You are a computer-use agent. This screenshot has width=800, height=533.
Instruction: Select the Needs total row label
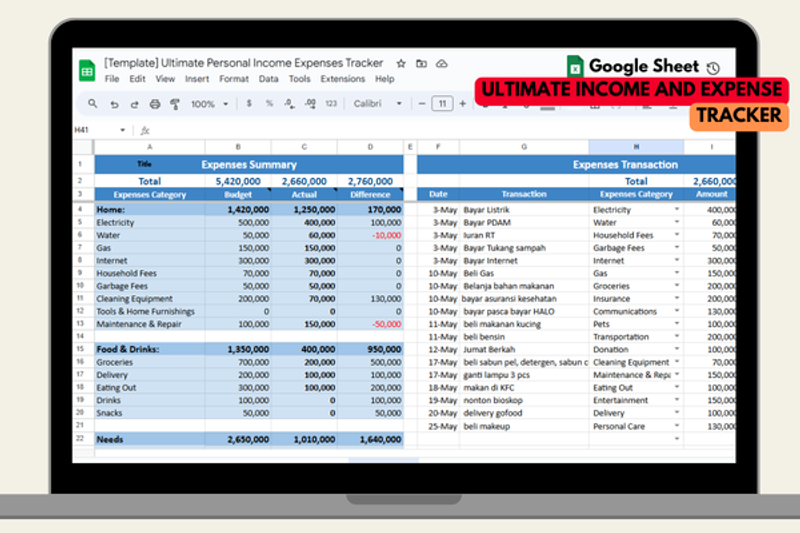(x=149, y=439)
